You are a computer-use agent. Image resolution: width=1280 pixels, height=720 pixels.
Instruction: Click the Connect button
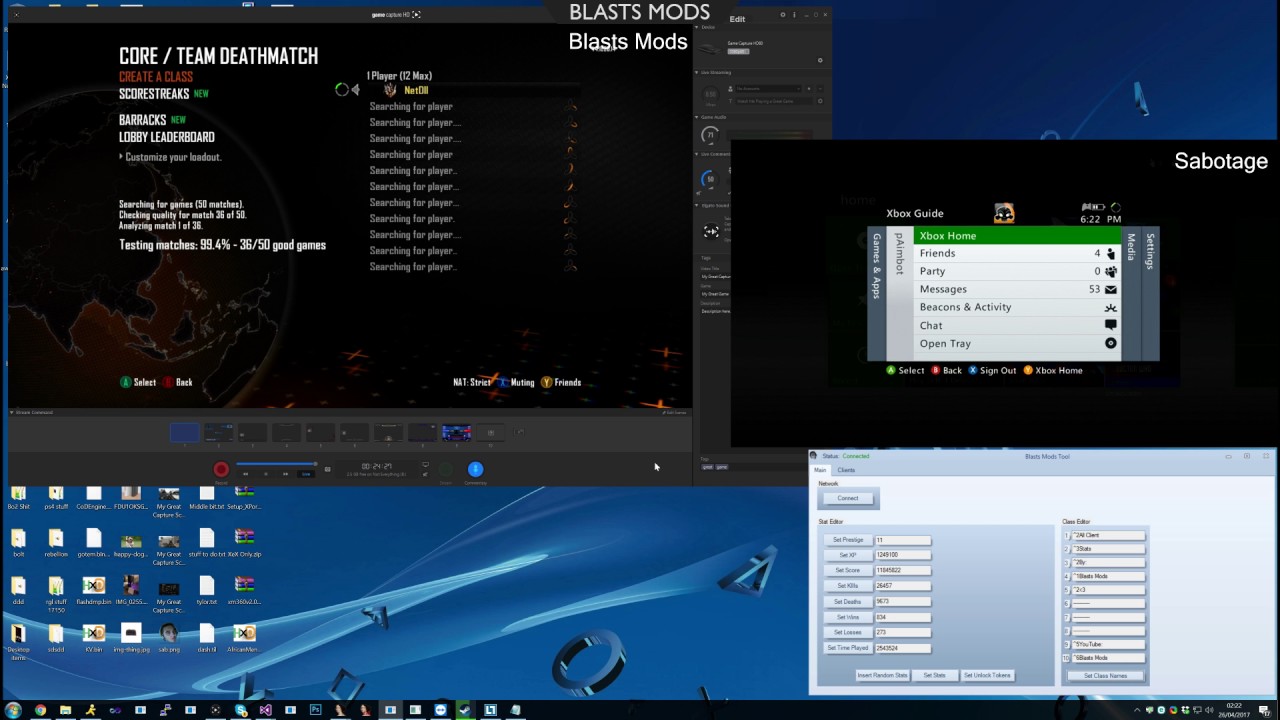[x=848, y=498]
